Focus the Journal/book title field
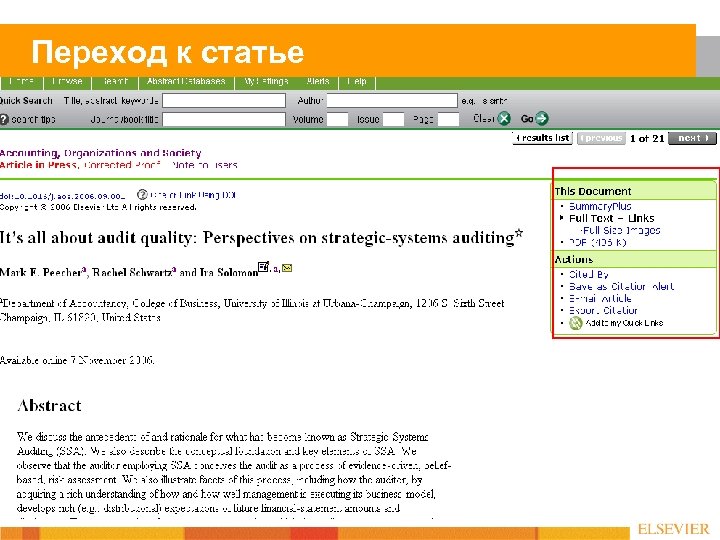Screen dimensions: 720x540 (x=224, y=119)
